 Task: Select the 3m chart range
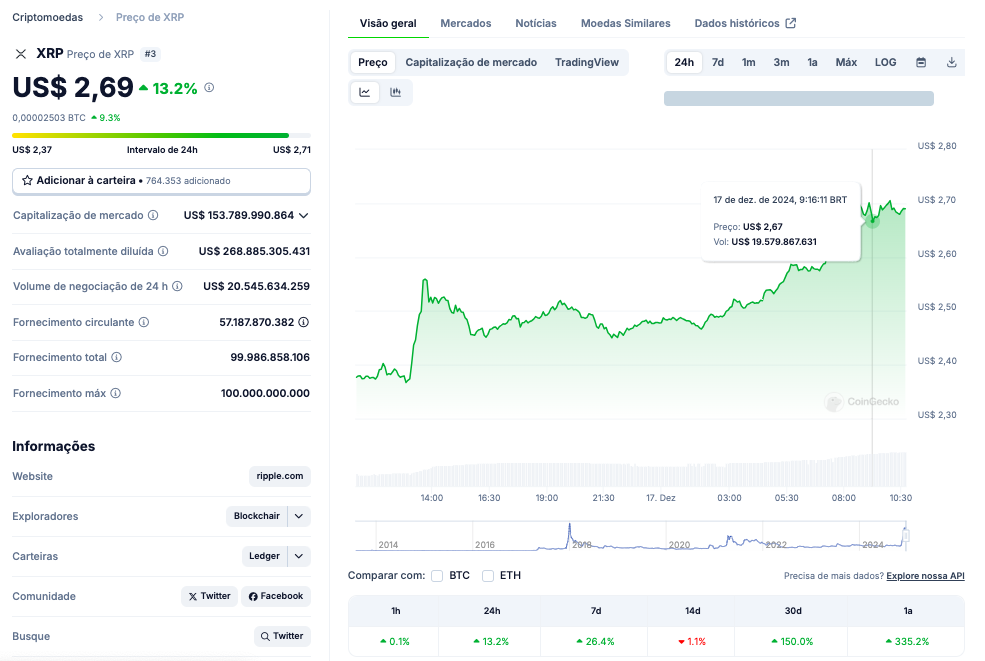tap(781, 62)
